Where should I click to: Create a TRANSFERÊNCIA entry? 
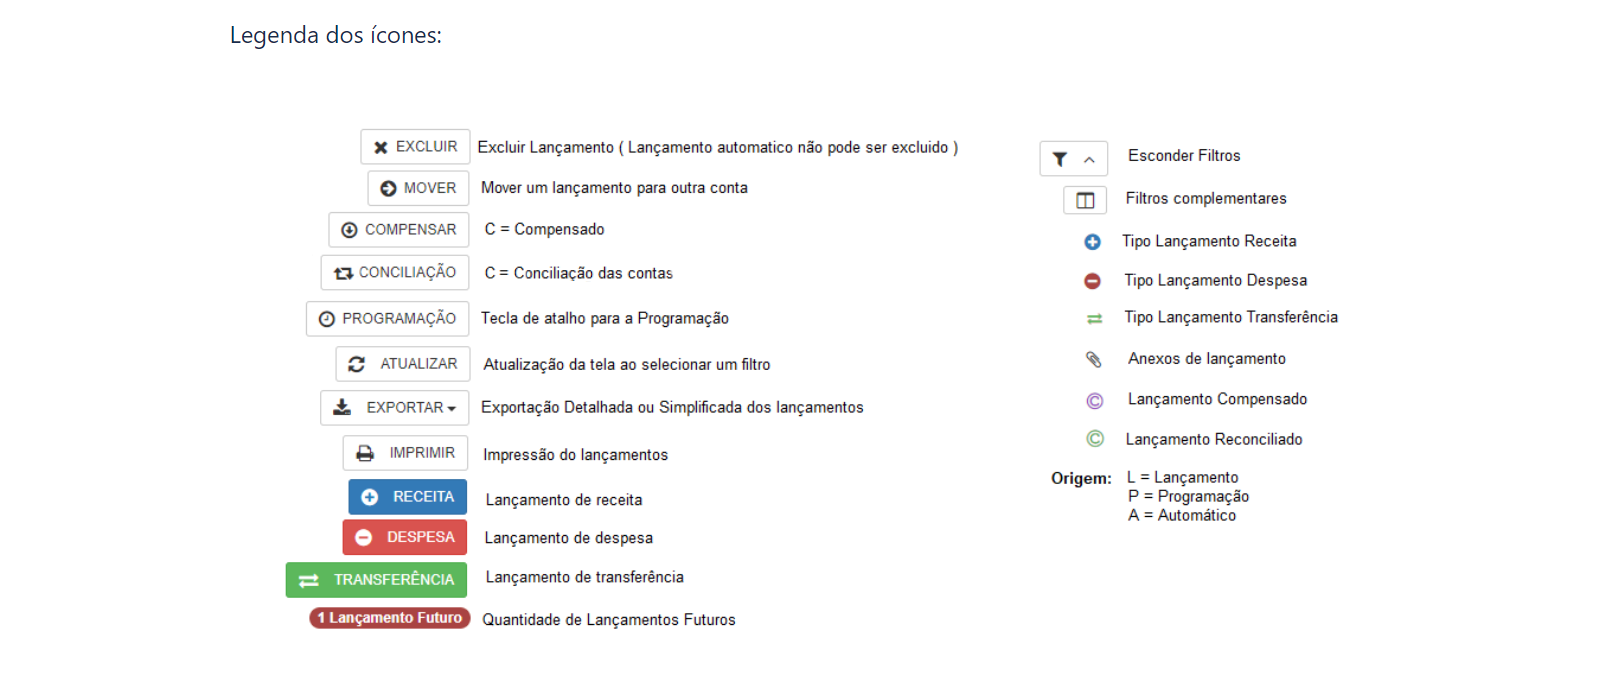click(x=376, y=580)
